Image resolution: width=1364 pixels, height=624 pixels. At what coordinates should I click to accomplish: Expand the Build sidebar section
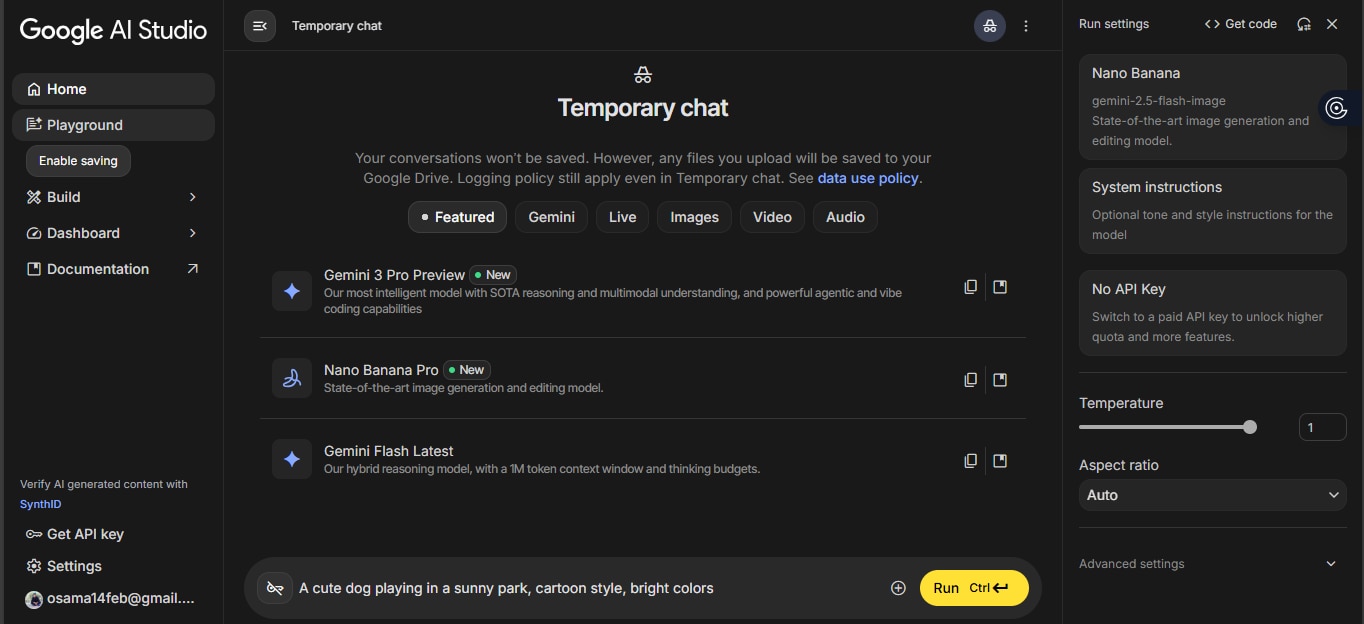pyautogui.click(x=193, y=197)
